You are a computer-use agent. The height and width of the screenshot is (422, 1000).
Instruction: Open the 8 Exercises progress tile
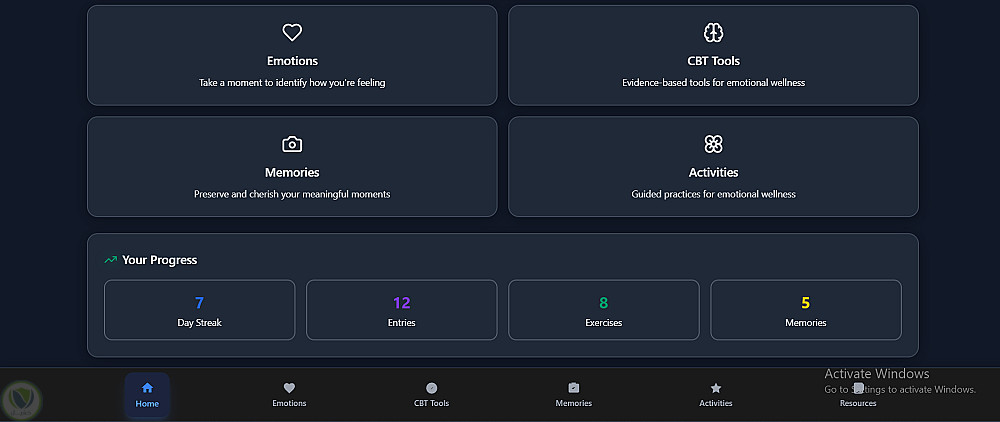click(603, 310)
